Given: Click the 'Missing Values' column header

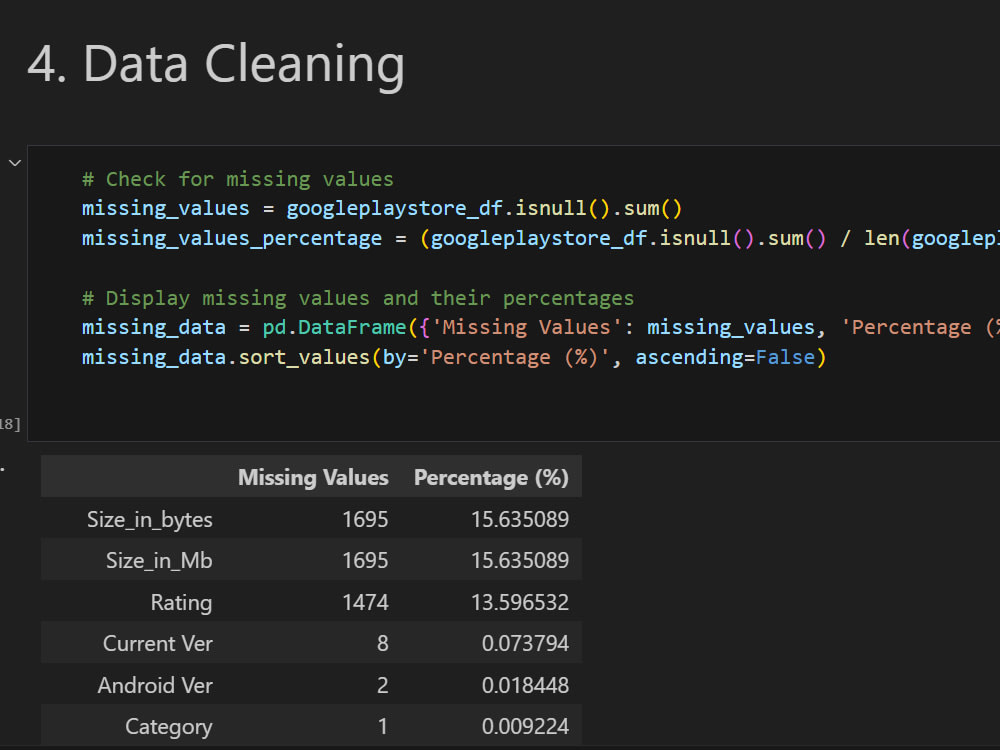Looking at the screenshot, I should 313,477.
